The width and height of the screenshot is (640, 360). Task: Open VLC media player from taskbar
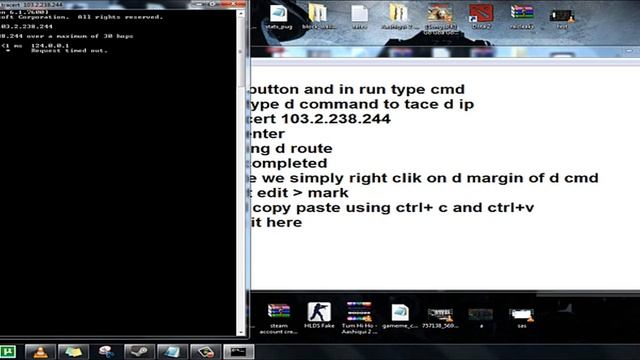click(40, 352)
